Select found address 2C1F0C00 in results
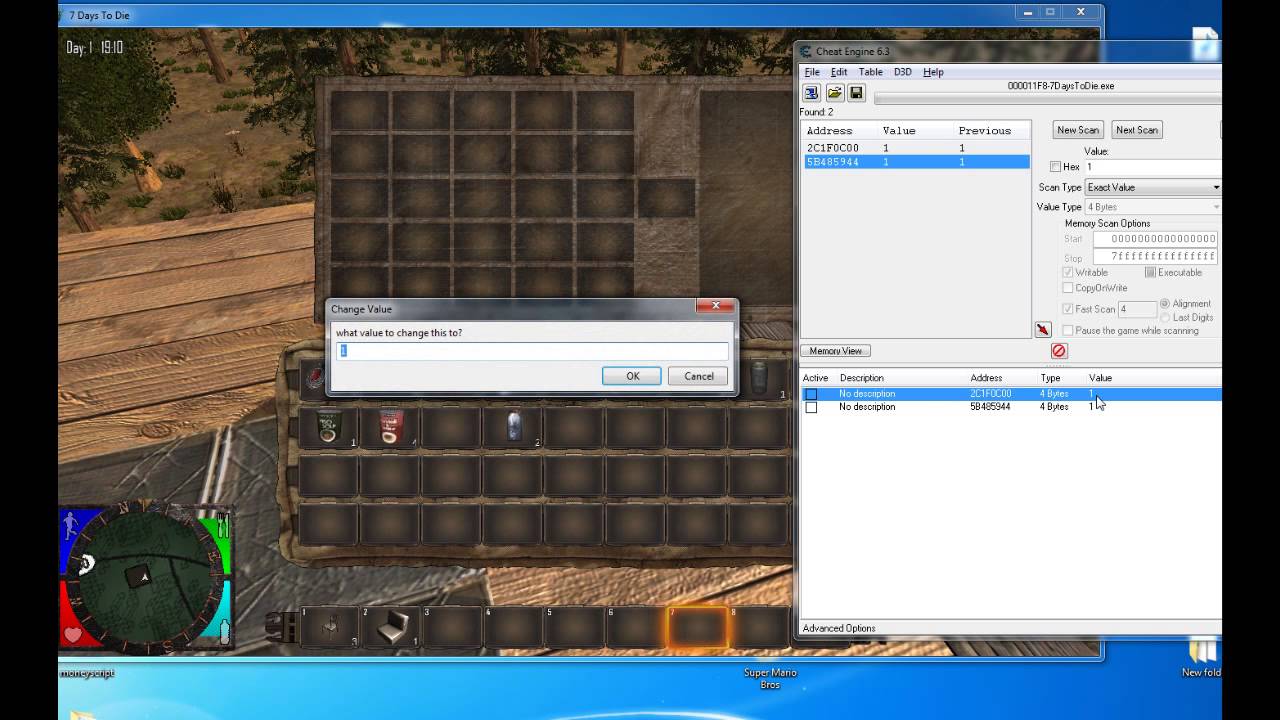The height and width of the screenshot is (720, 1280). [916, 148]
